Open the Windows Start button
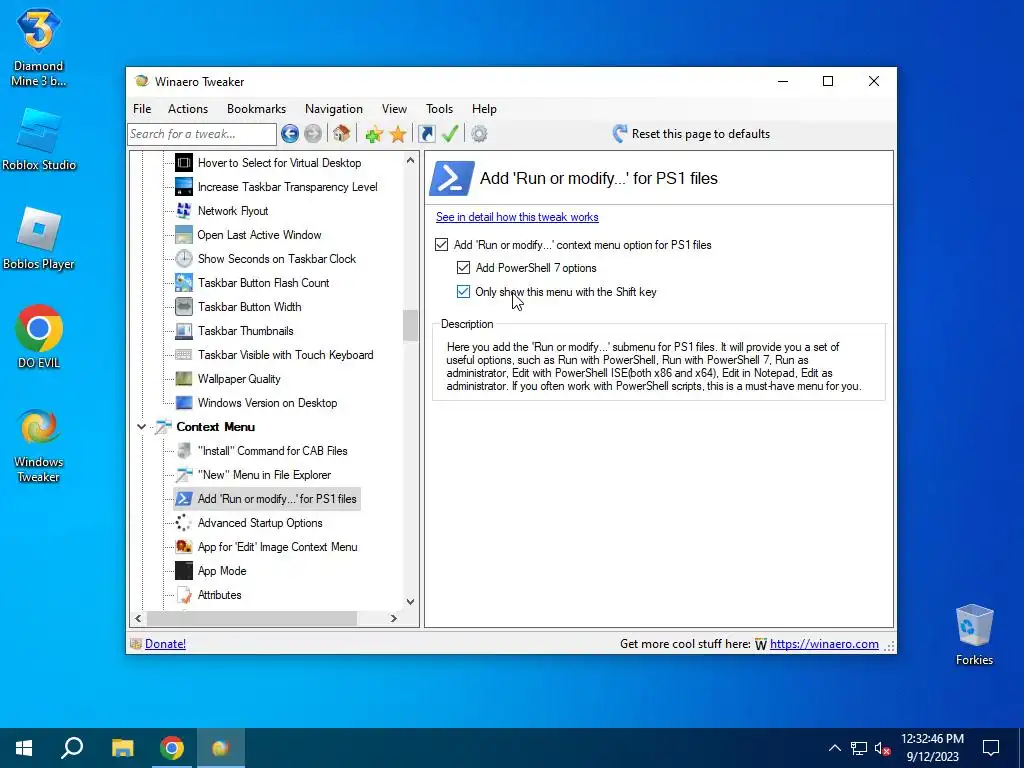This screenshot has height=768, width=1024. (24, 748)
